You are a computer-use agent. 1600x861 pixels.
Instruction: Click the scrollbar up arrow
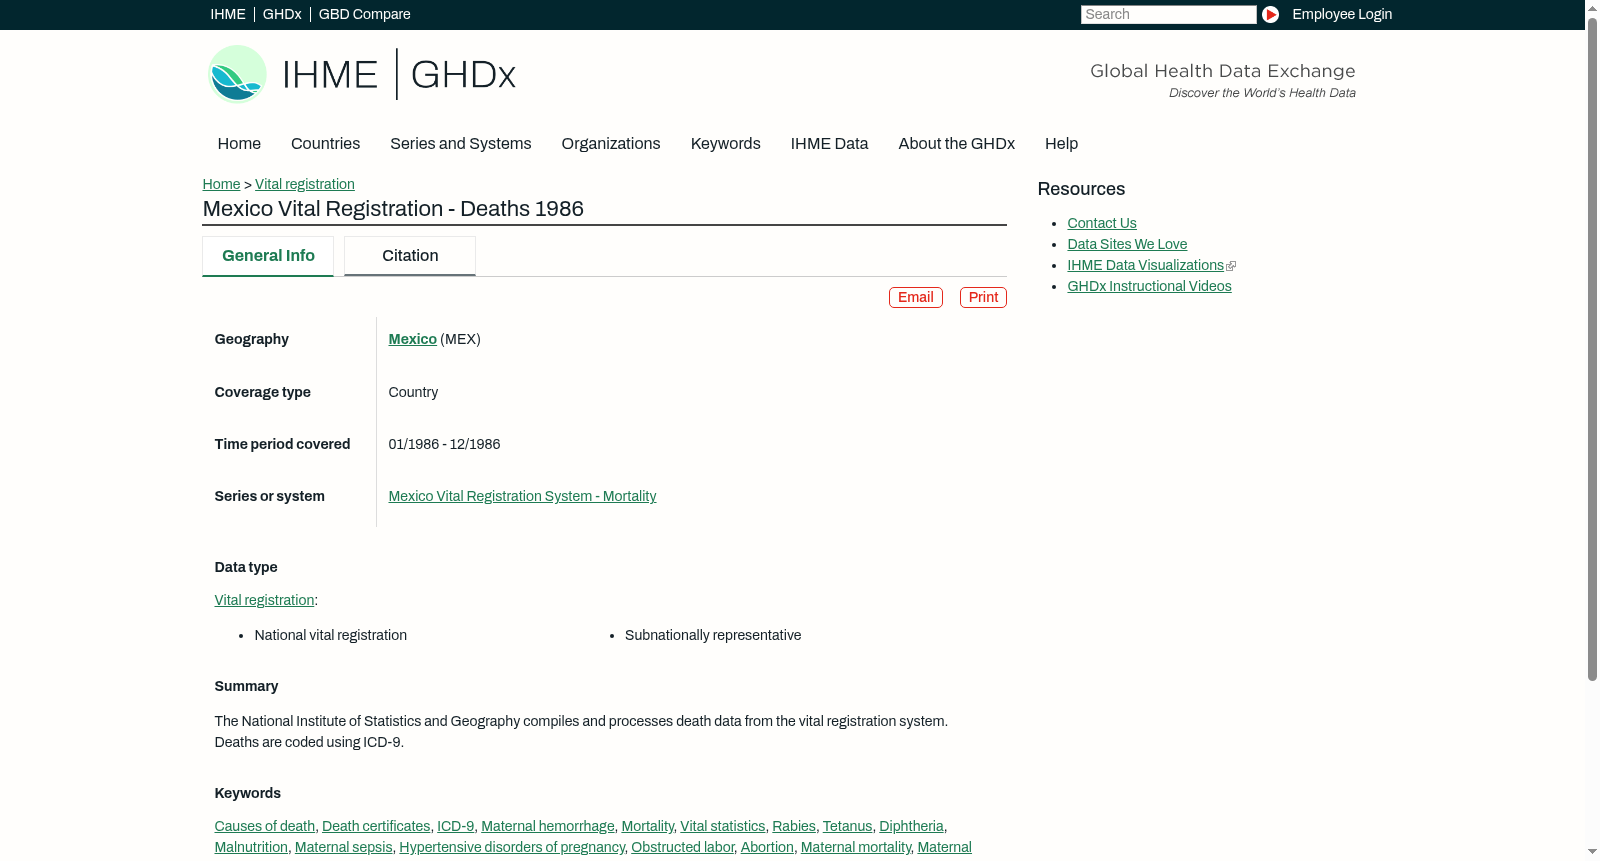1592,7
